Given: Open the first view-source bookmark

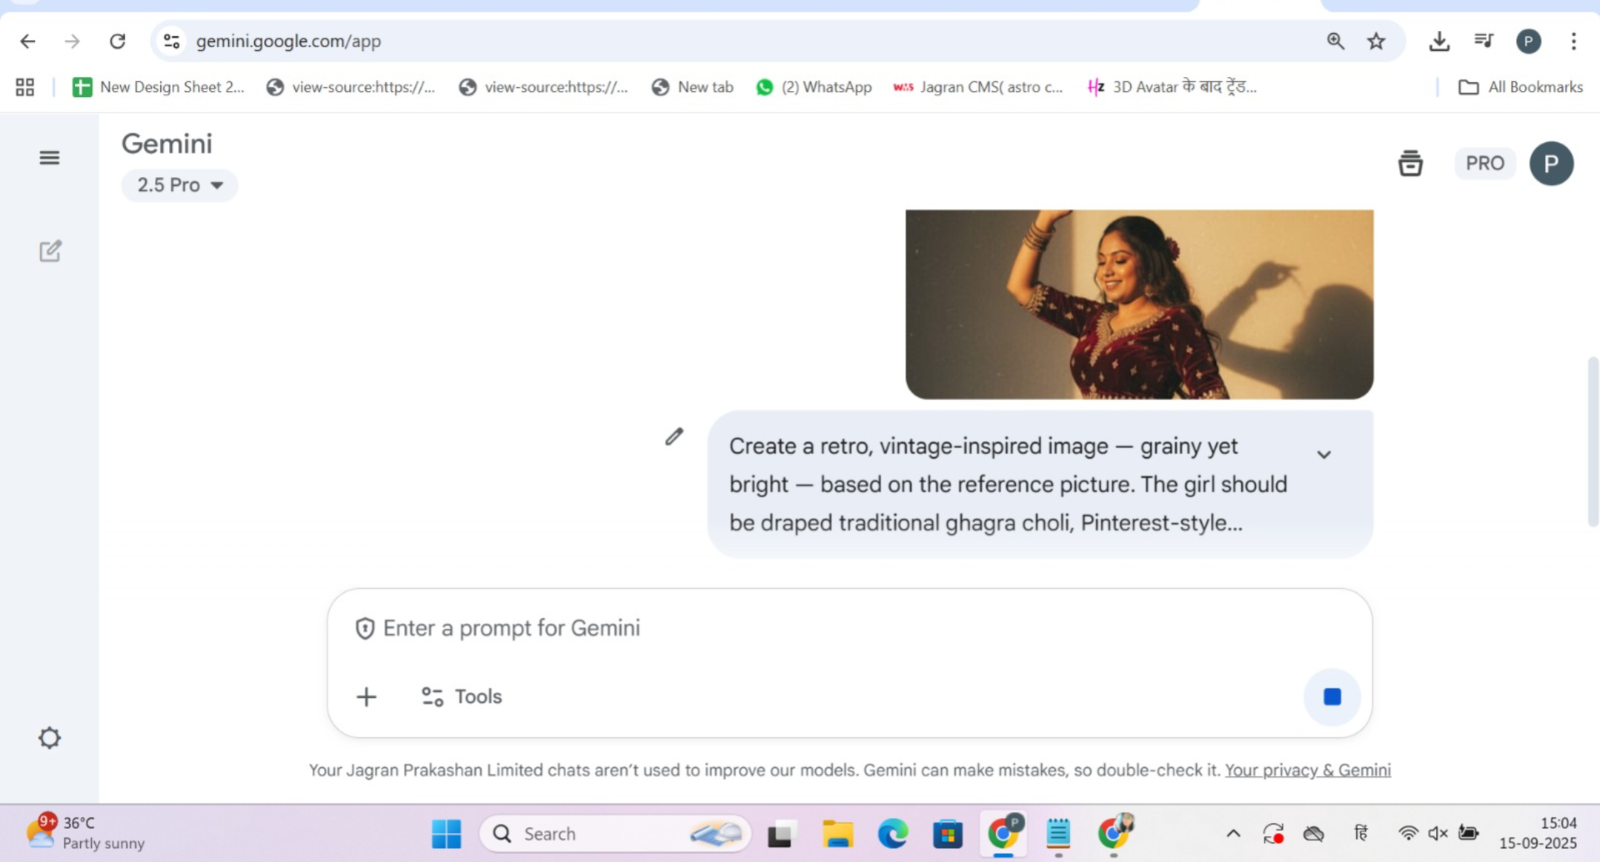Looking at the screenshot, I should click(x=351, y=87).
